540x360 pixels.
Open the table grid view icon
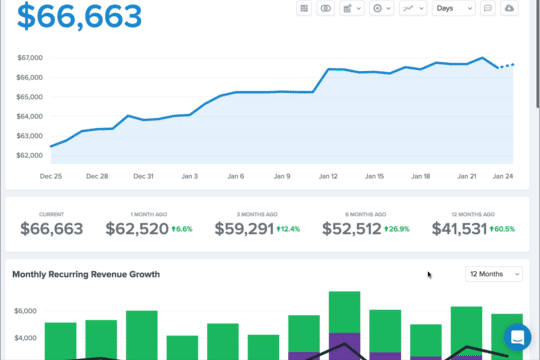click(304, 8)
